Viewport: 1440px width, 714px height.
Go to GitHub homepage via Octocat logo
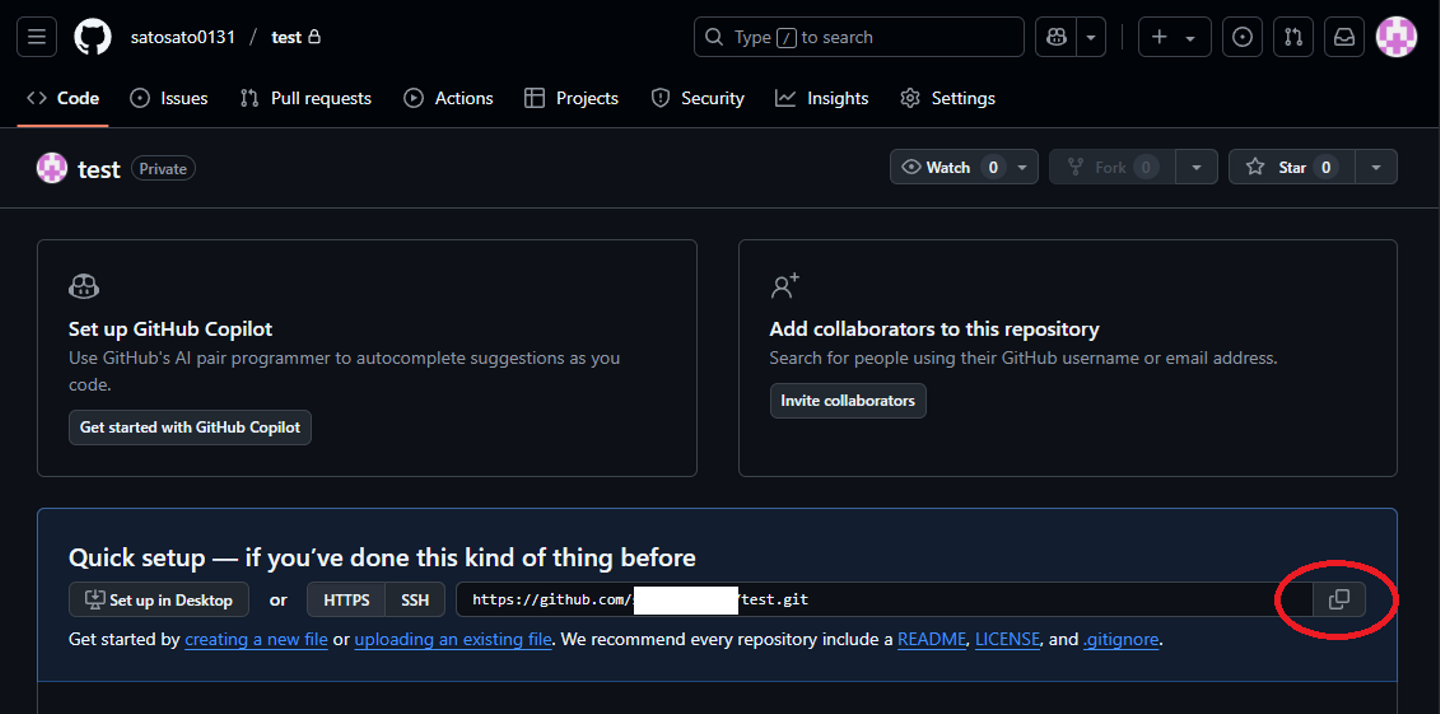click(x=93, y=37)
